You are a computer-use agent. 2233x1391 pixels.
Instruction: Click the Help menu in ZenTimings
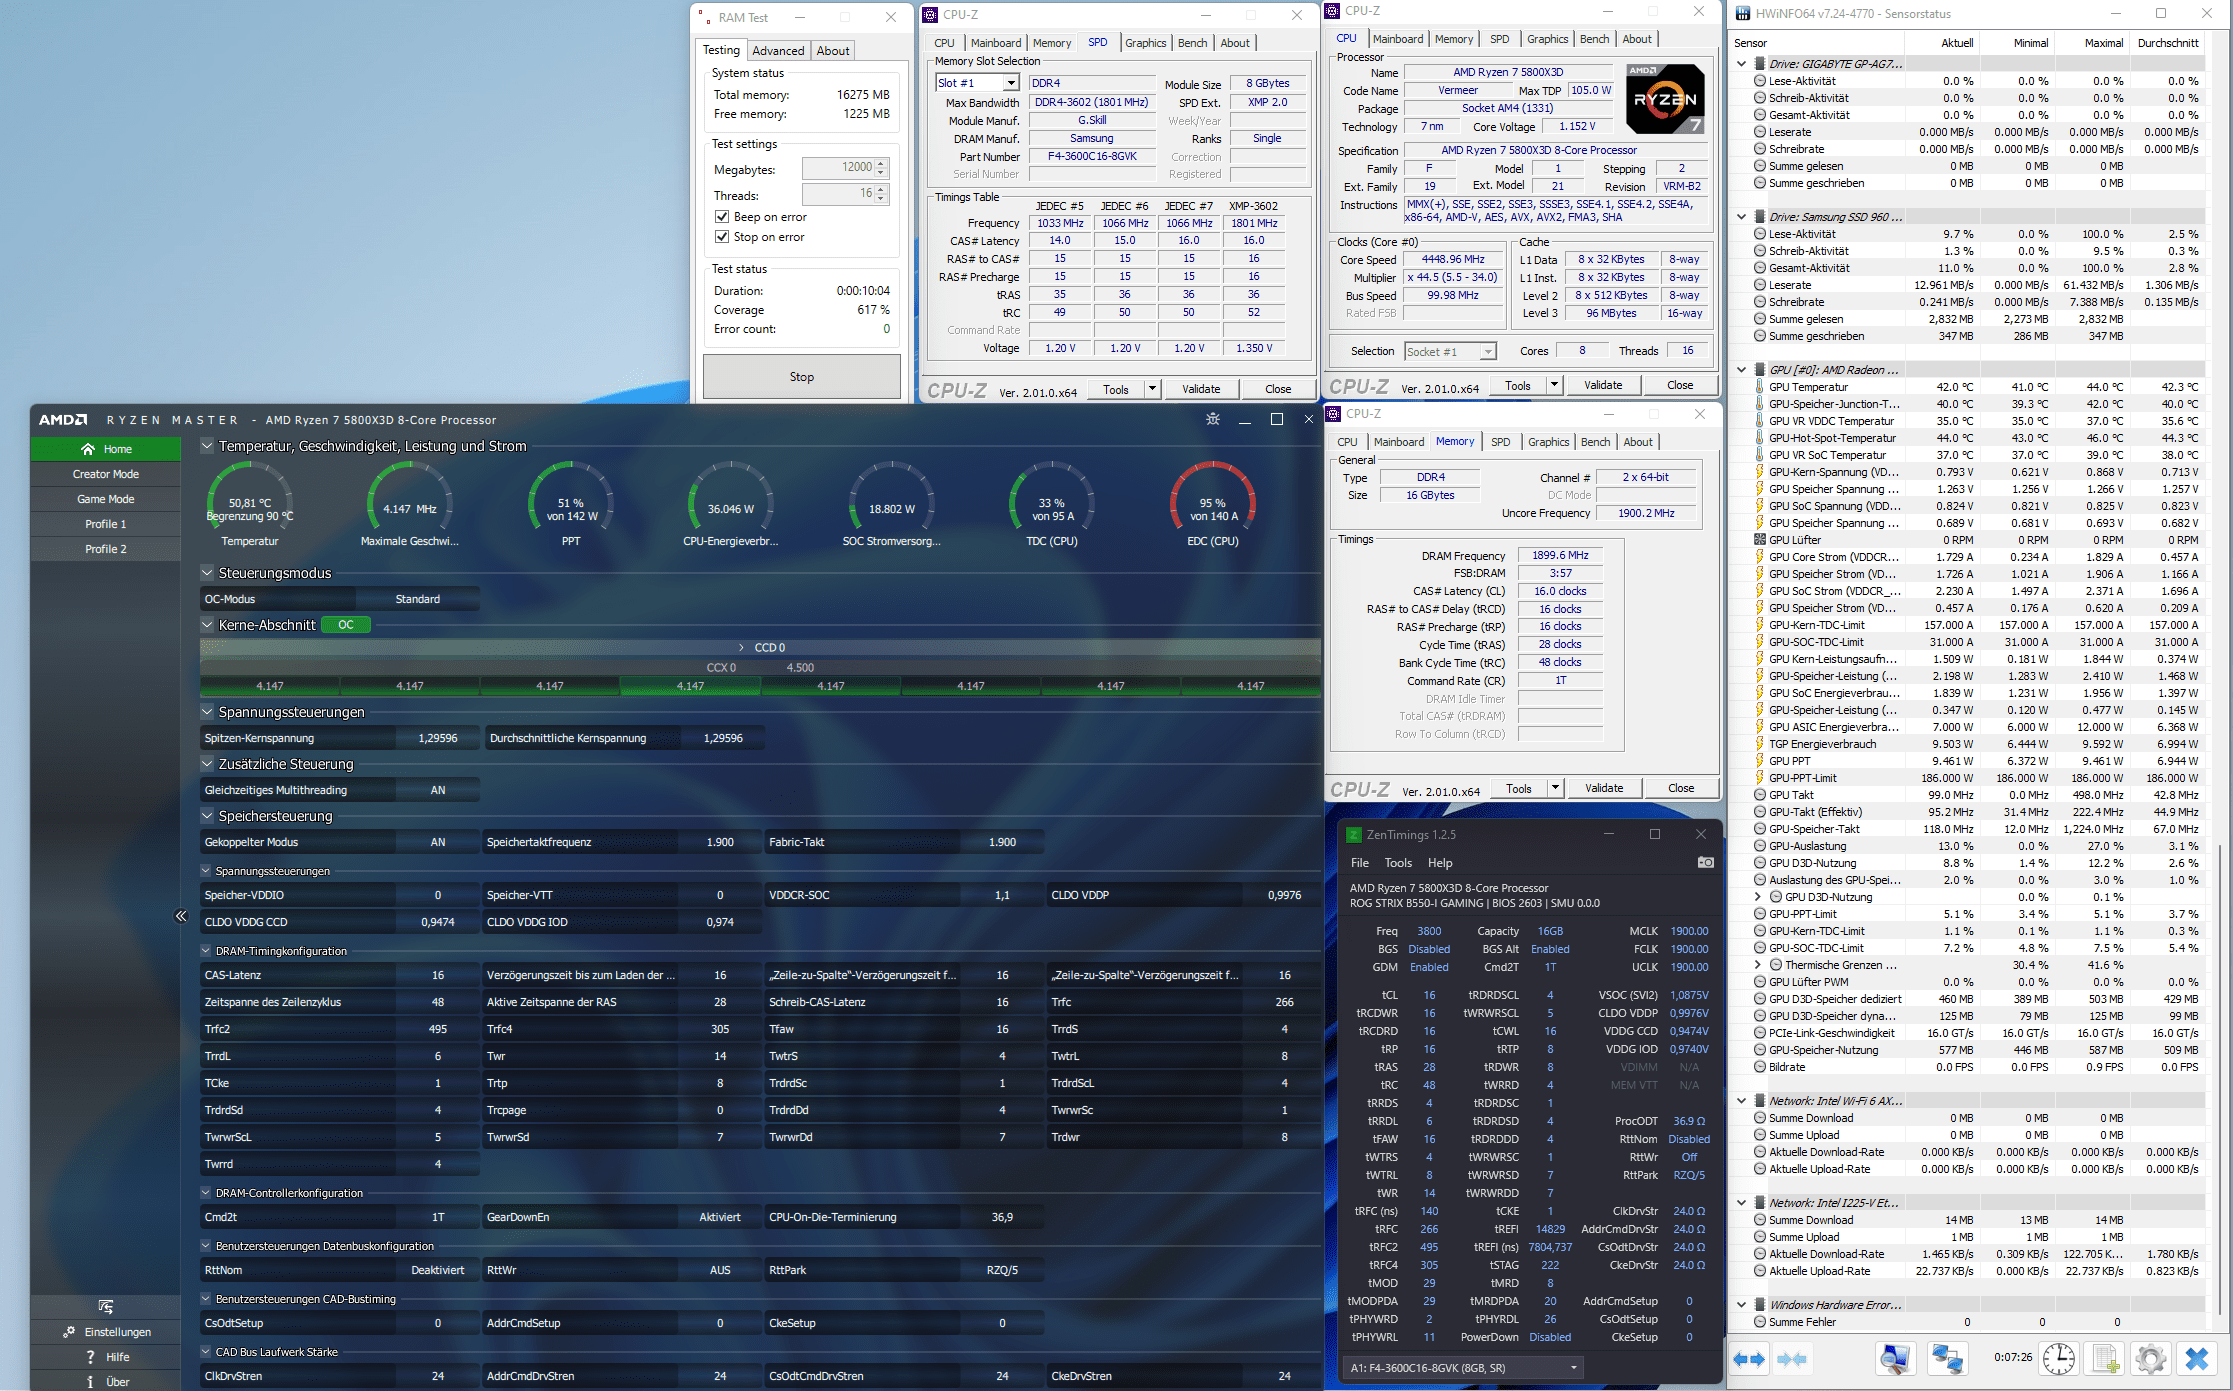point(1440,863)
